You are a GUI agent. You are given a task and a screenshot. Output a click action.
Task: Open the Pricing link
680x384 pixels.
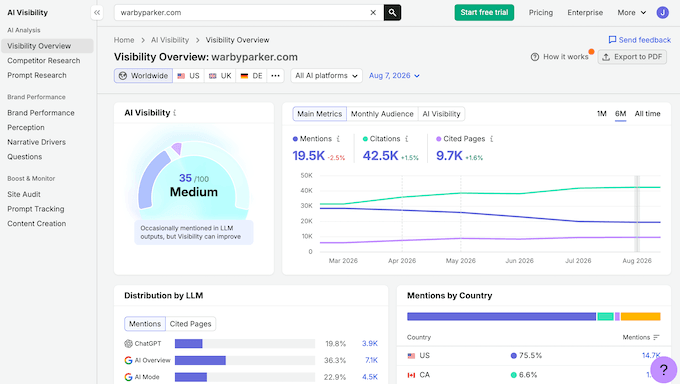point(540,13)
